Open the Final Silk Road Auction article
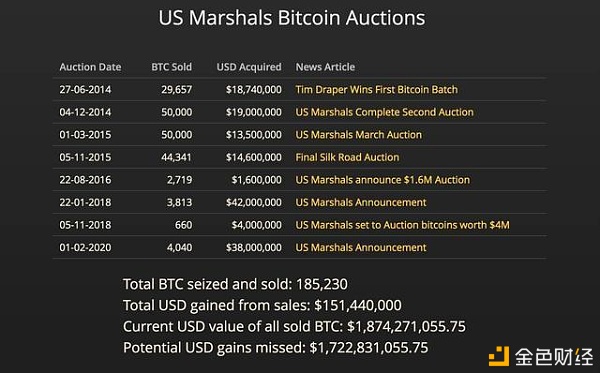The width and height of the screenshot is (600, 373). click(347, 157)
